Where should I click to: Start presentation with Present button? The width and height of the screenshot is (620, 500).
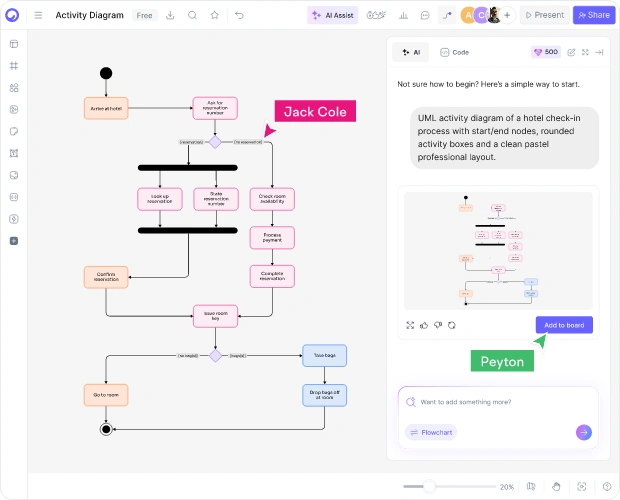[544, 15]
